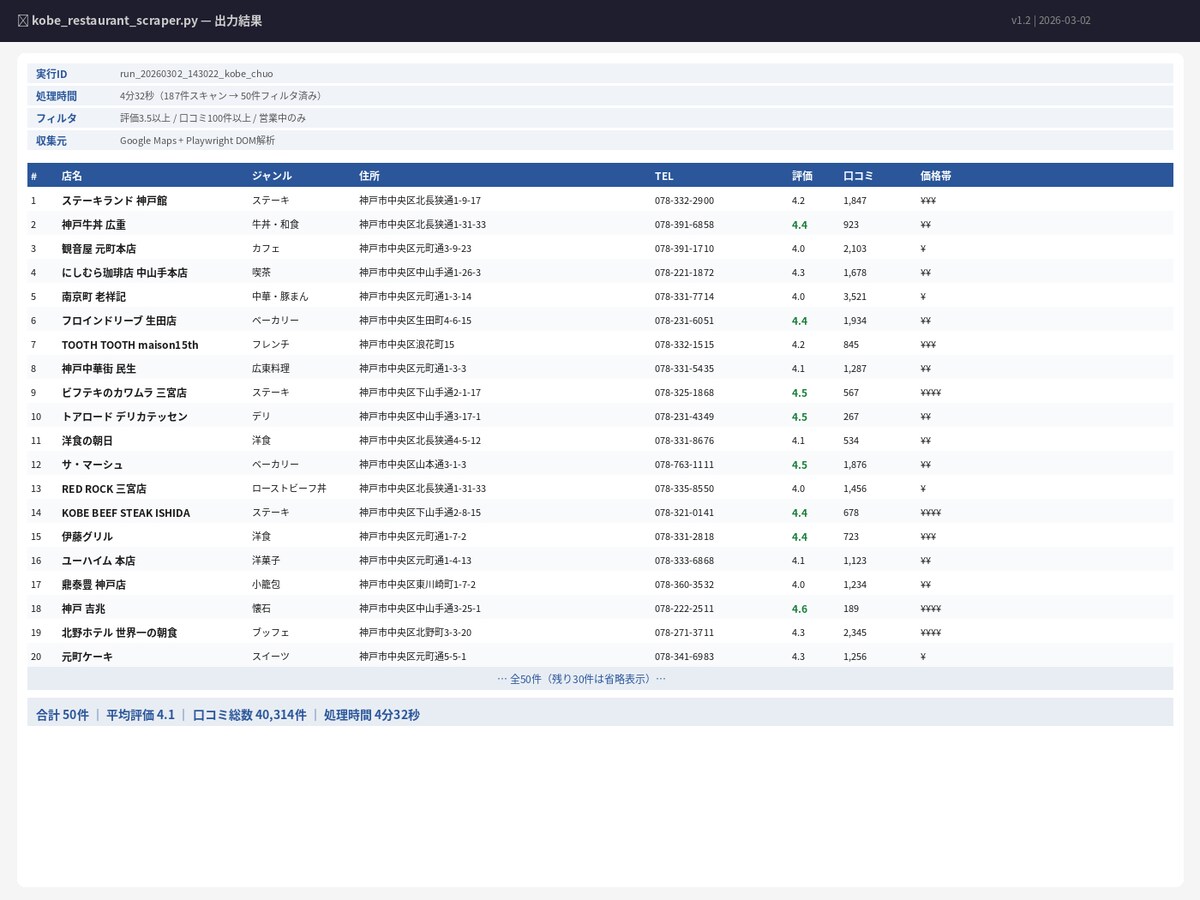Viewport: 1200px width, 900px height.
Task: Click the 口コミ column header
Action: [858, 176]
